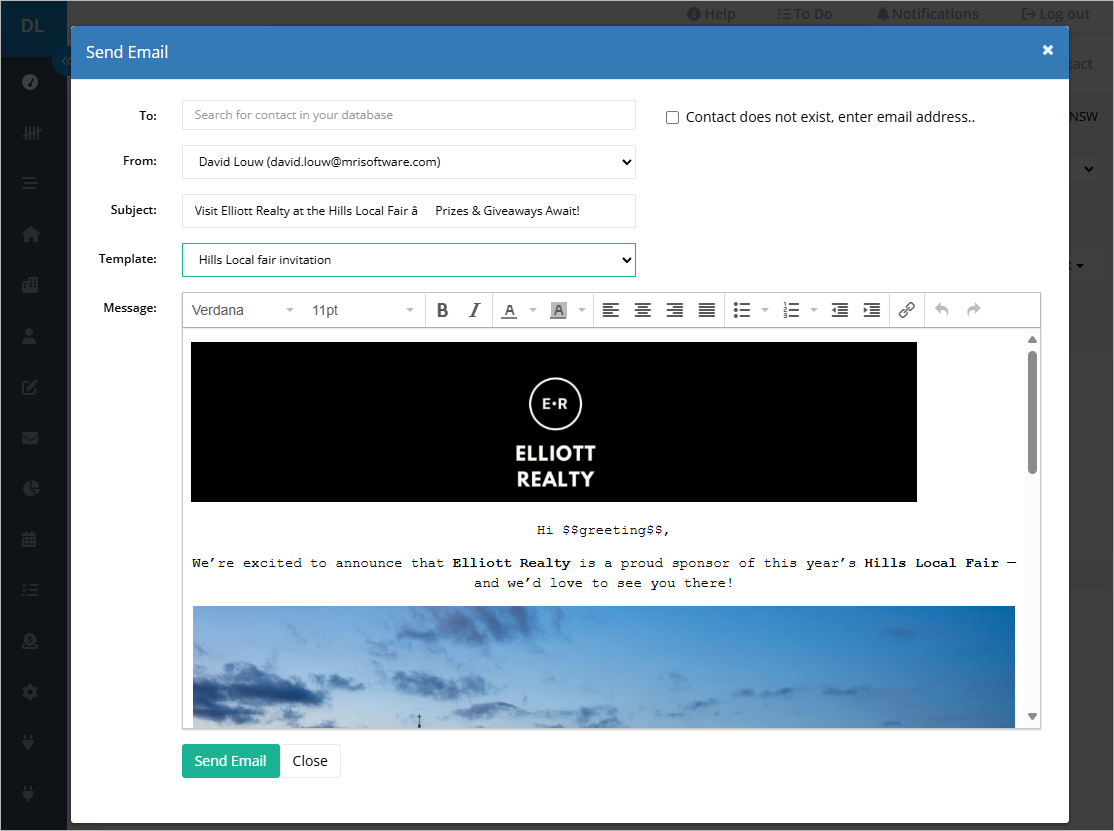Open home icon in left sidebar
The image size is (1114, 831).
(x=30, y=234)
